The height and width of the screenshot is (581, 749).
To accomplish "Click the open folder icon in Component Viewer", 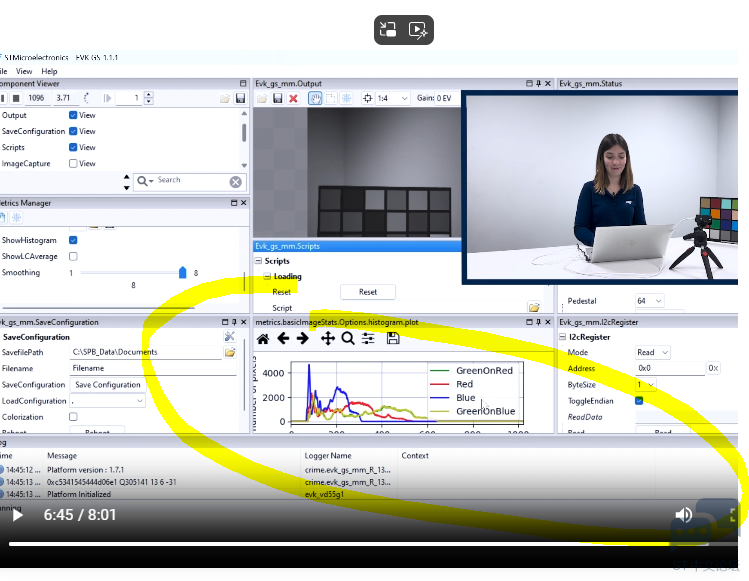I will pos(225,98).
